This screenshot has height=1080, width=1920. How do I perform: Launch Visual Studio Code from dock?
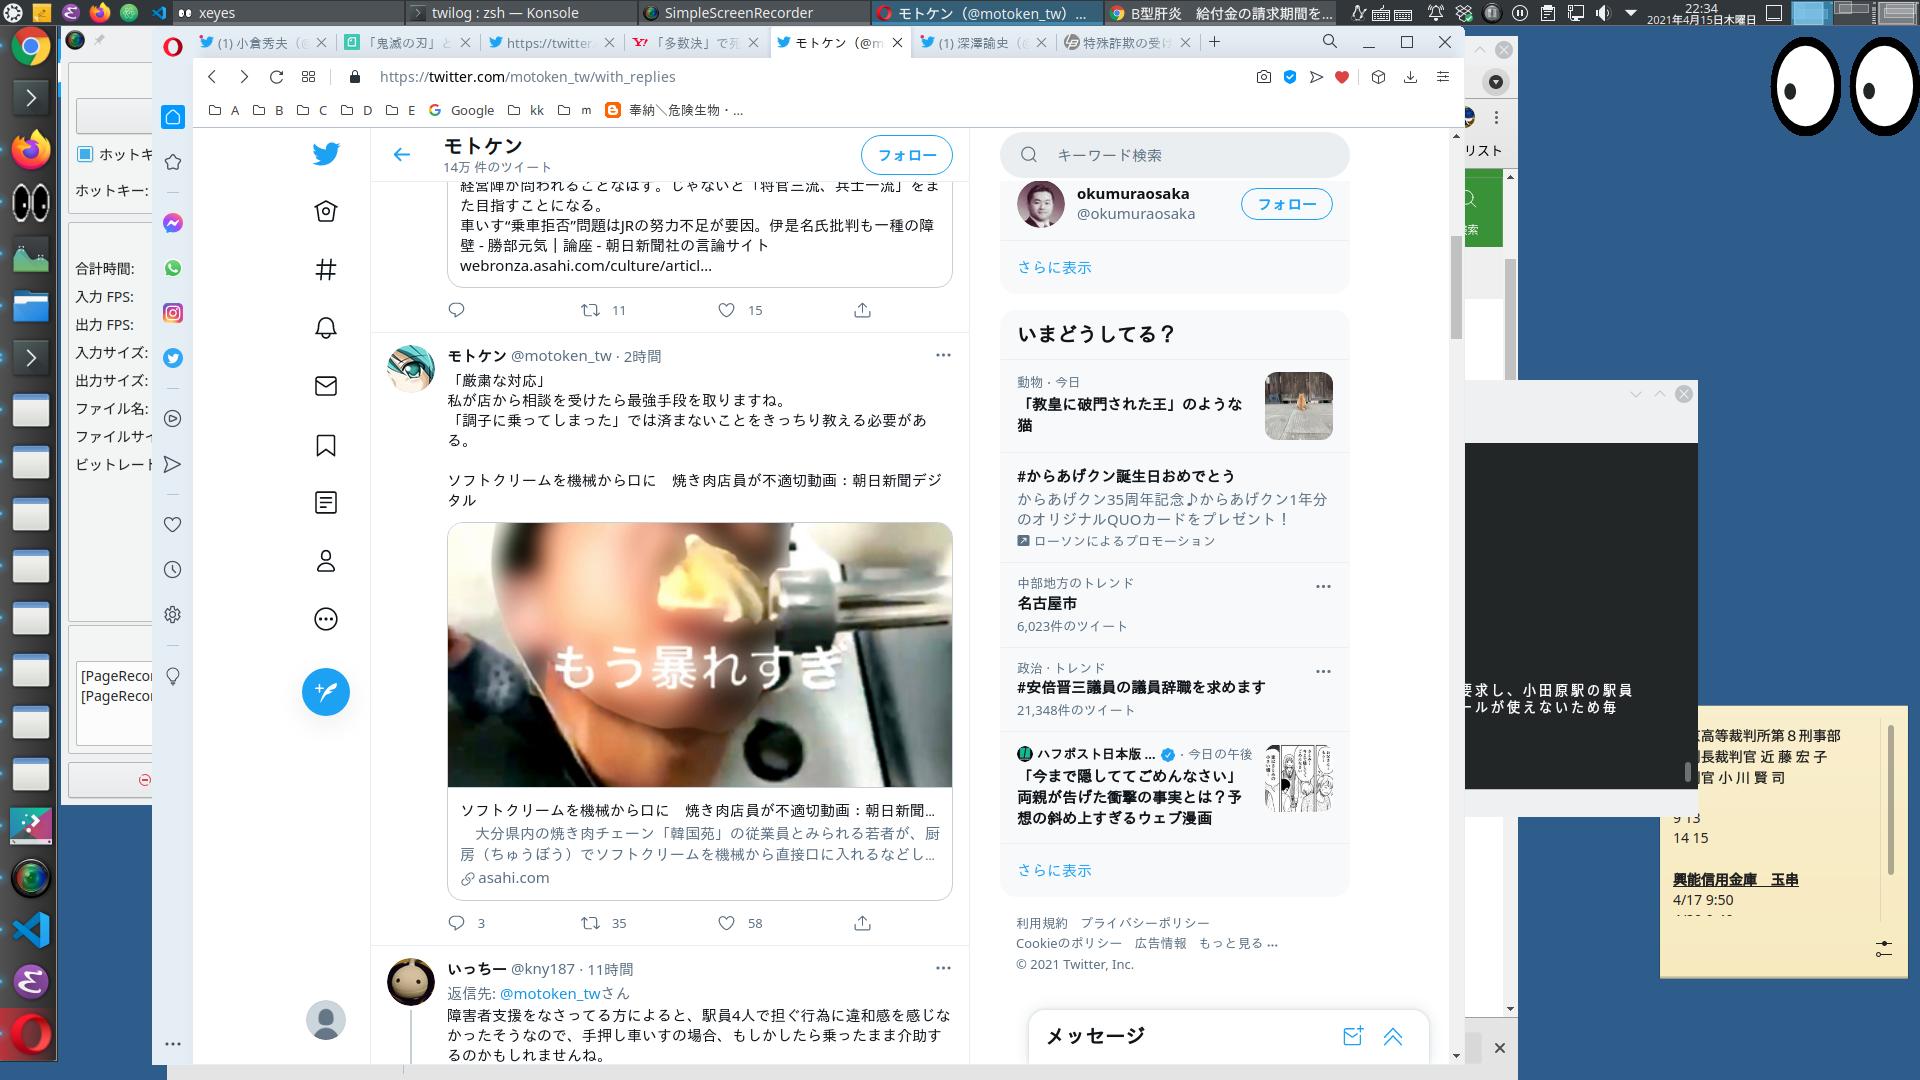coord(31,930)
